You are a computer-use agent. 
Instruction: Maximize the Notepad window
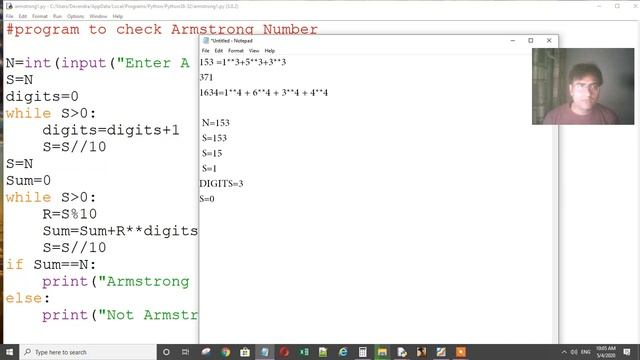pos(531,40)
